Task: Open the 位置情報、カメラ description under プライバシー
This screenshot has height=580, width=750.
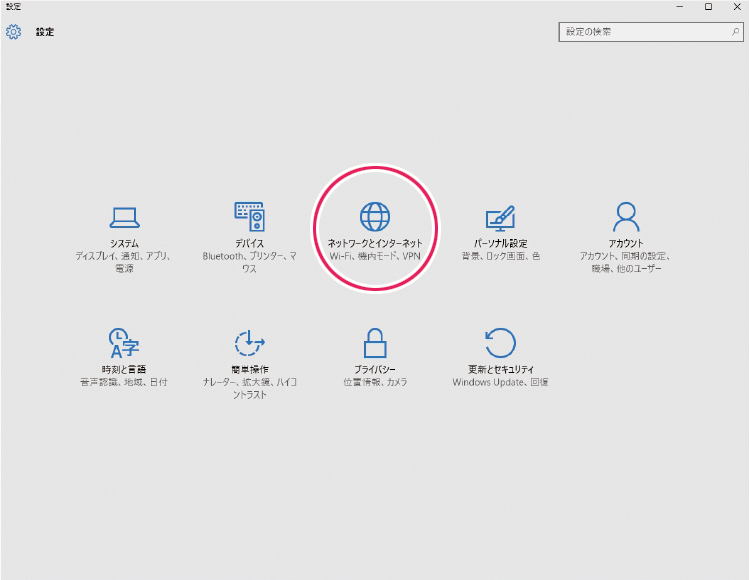Action: pyautogui.click(x=375, y=382)
